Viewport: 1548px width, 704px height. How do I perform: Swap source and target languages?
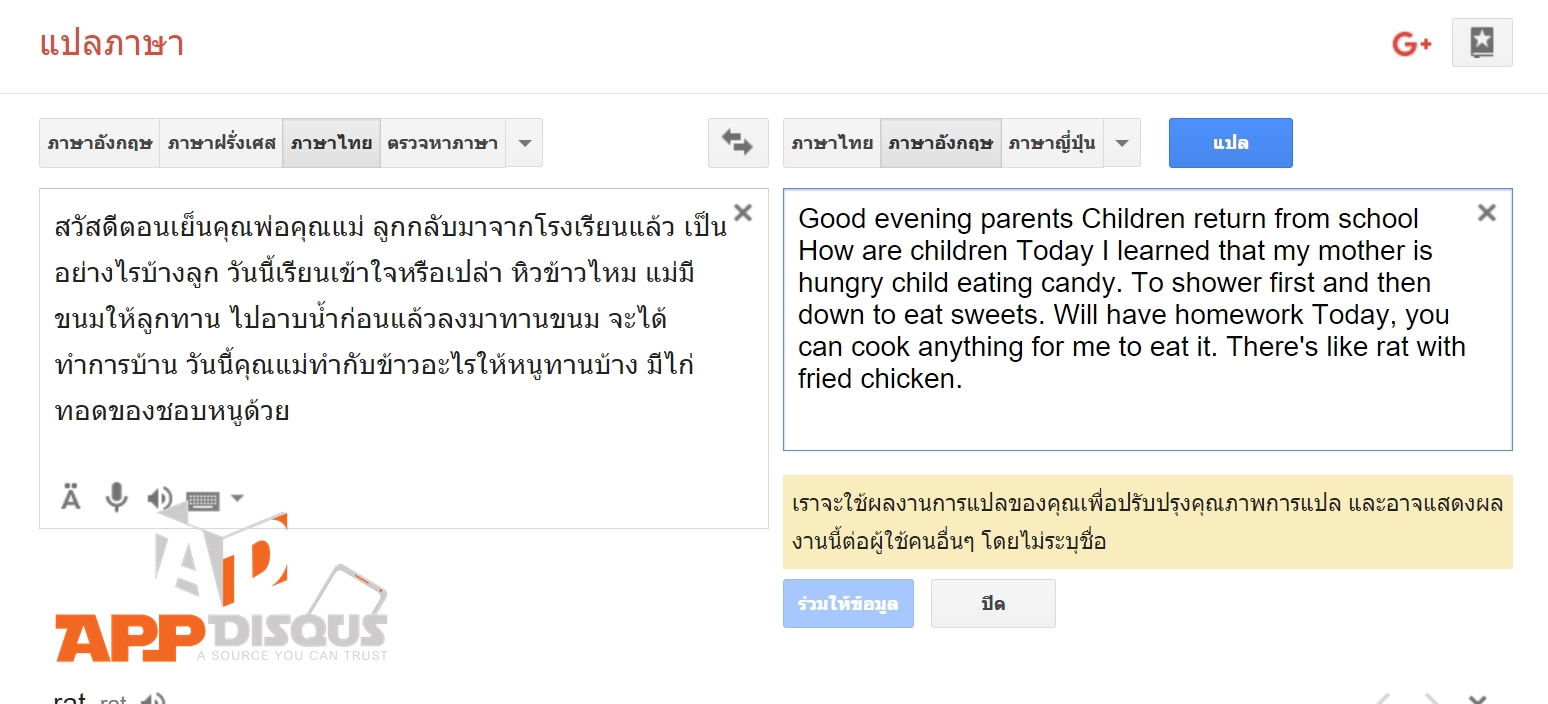[738, 142]
